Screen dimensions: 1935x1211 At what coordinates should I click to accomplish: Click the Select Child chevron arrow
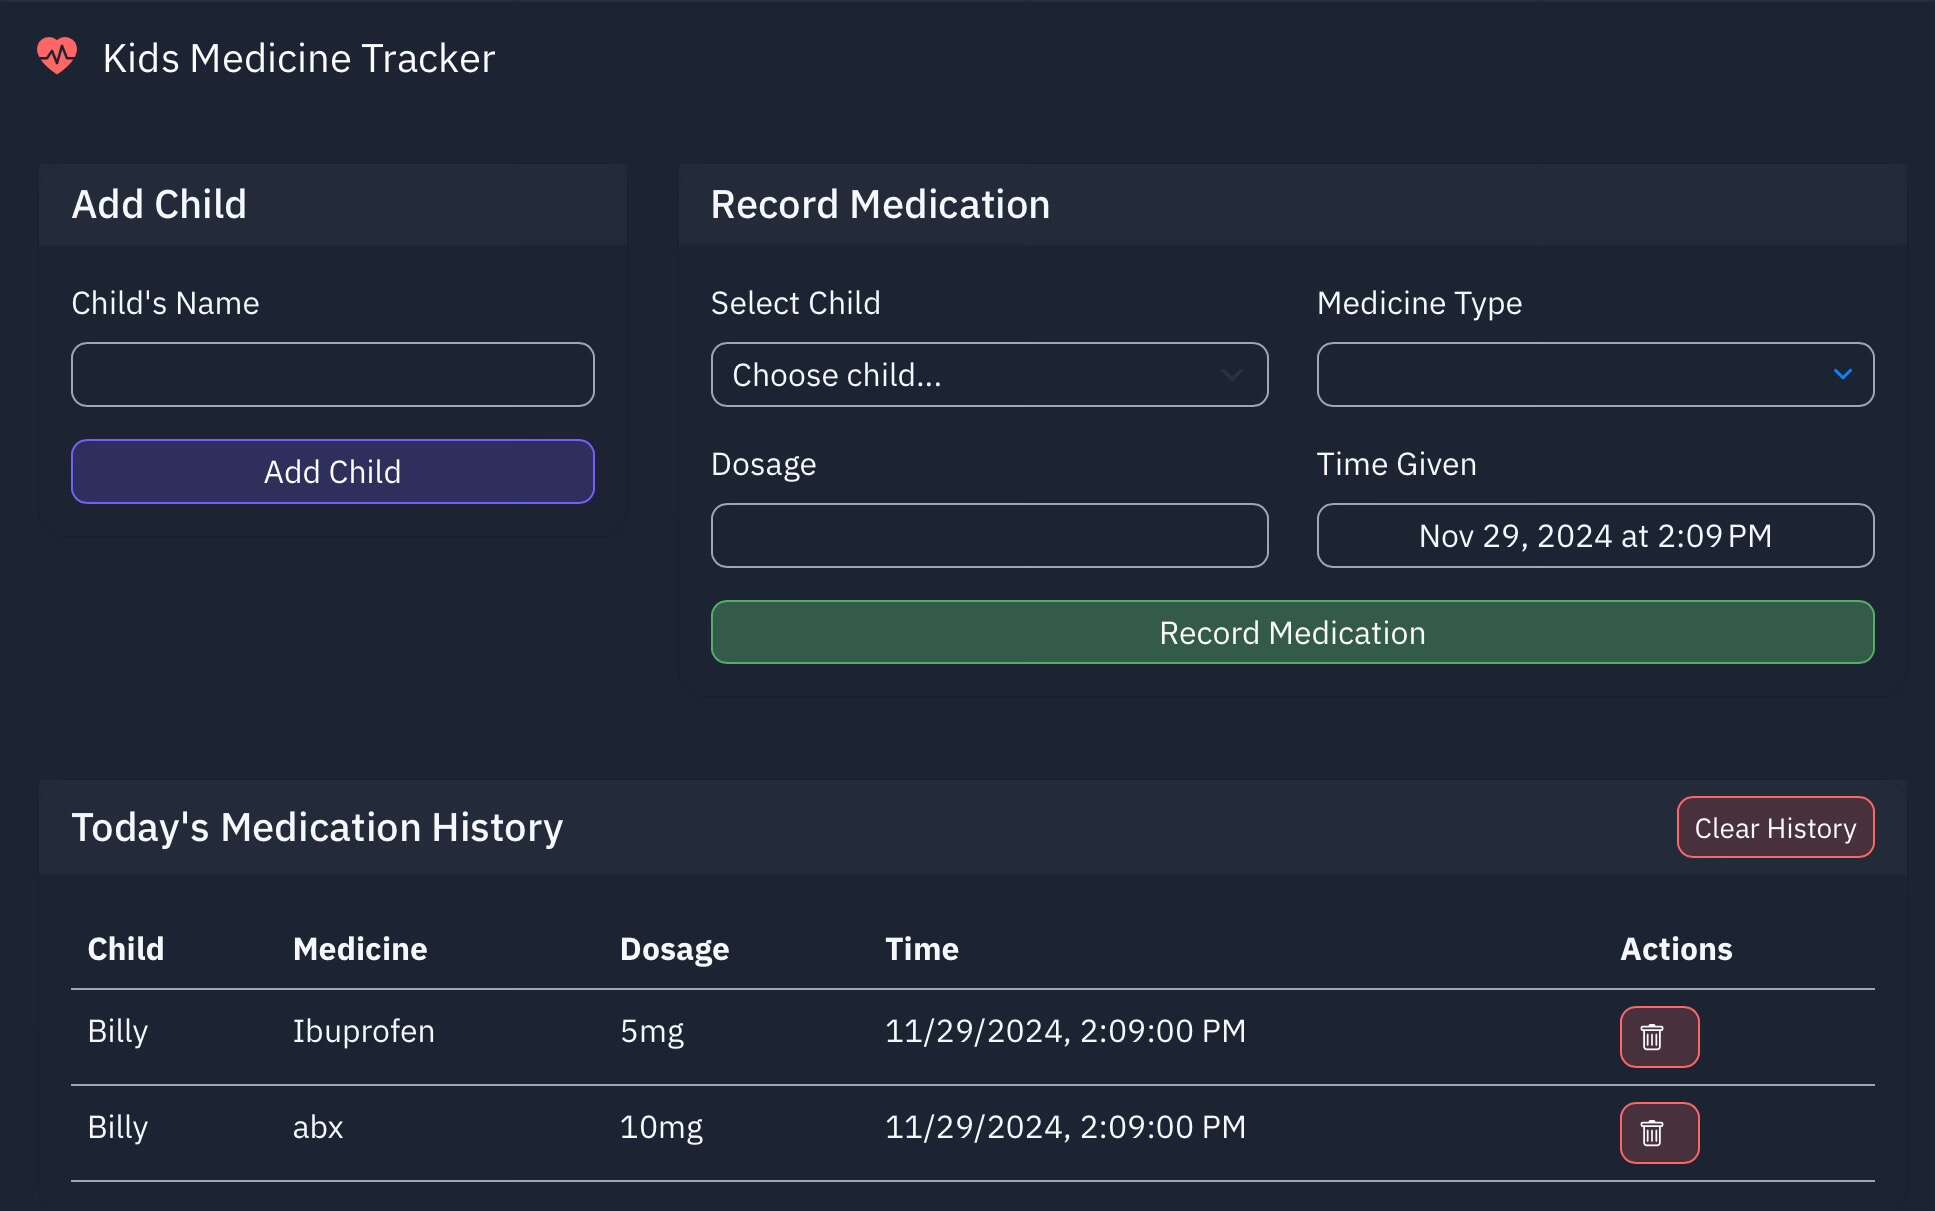tap(1231, 375)
